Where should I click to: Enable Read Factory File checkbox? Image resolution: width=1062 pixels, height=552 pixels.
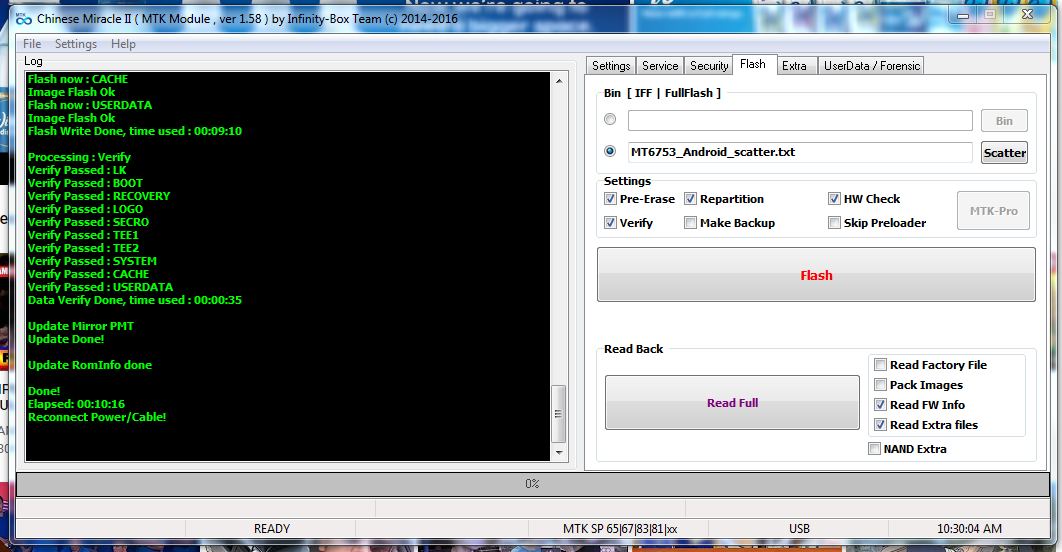(x=880, y=365)
